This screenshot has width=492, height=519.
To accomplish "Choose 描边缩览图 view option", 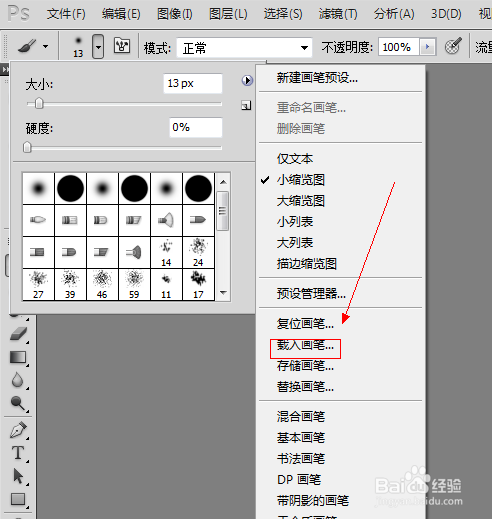I will [x=307, y=264].
